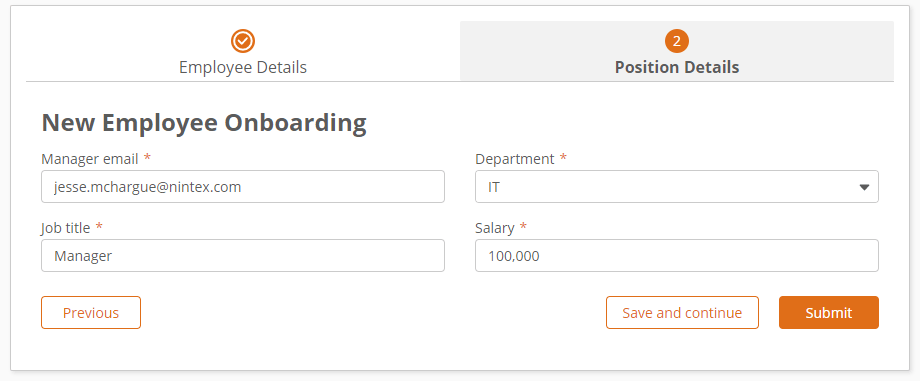Click the orange number 2 step circle
The height and width of the screenshot is (381, 920).
click(677, 41)
